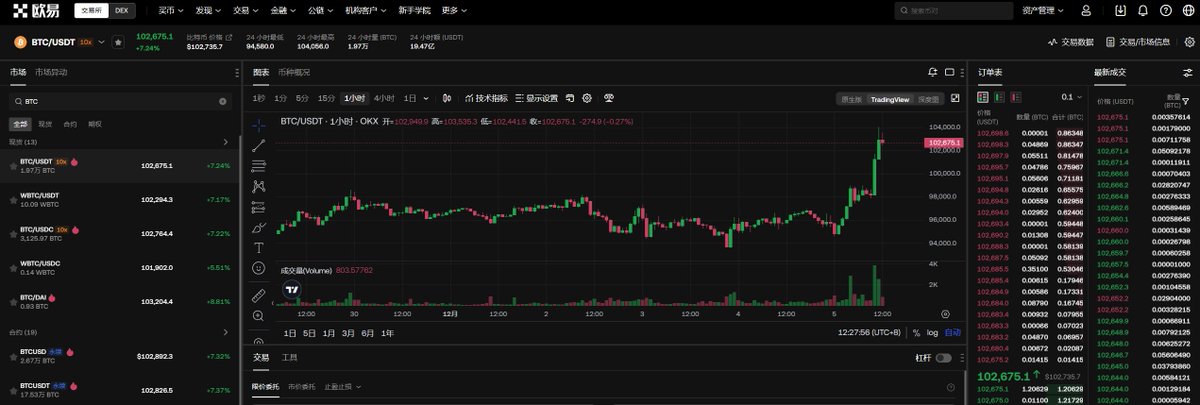Open 技术指标 indicators button
Image resolution: width=1200 pixels, height=405 pixels.
(487, 98)
